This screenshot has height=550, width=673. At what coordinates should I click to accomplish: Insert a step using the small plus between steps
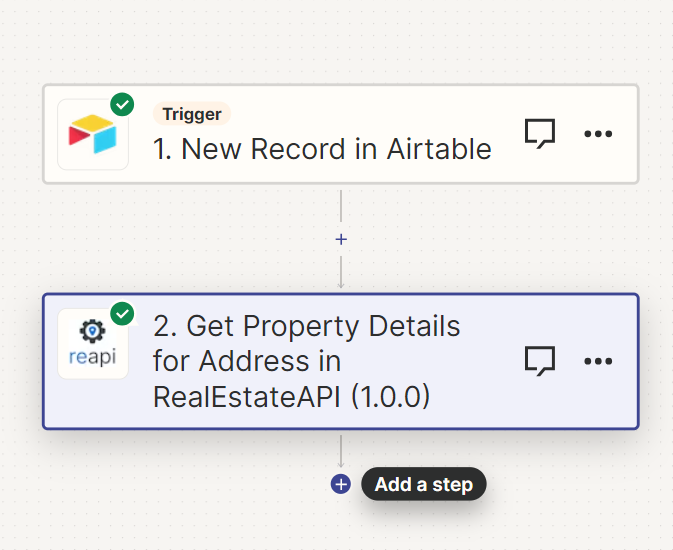click(341, 239)
